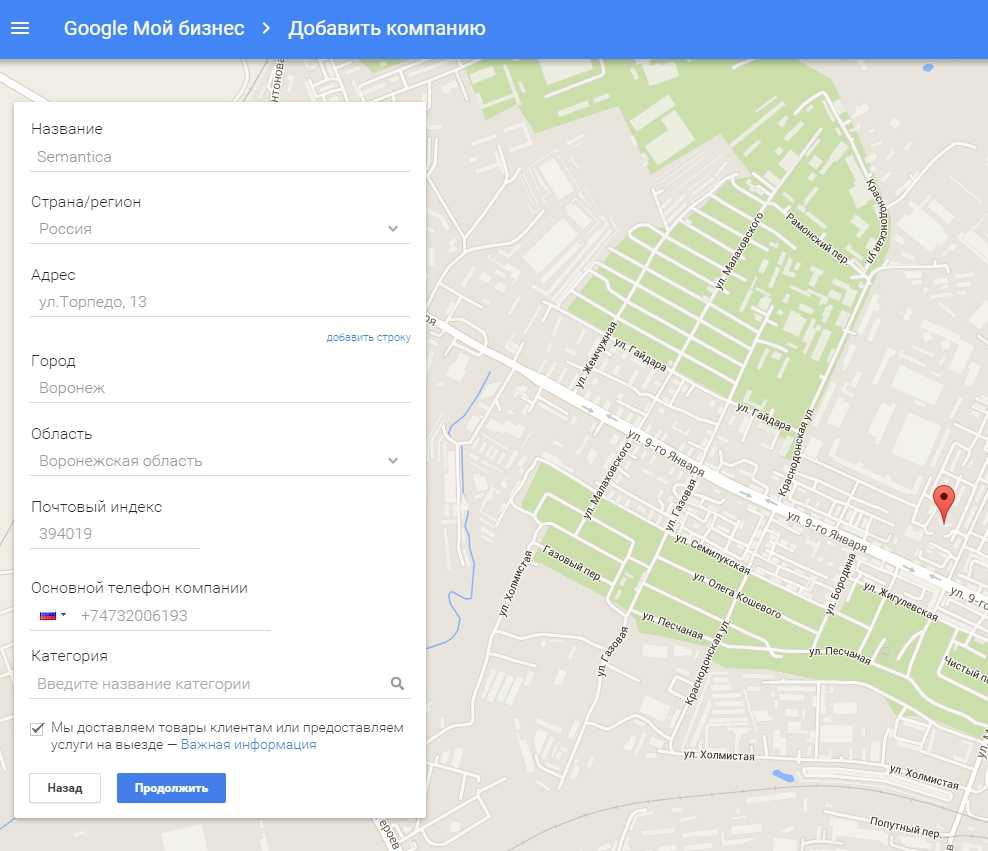This screenshot has width=988, height=851.
Task: Focus the Город text field
Action: tap(220, 388)
